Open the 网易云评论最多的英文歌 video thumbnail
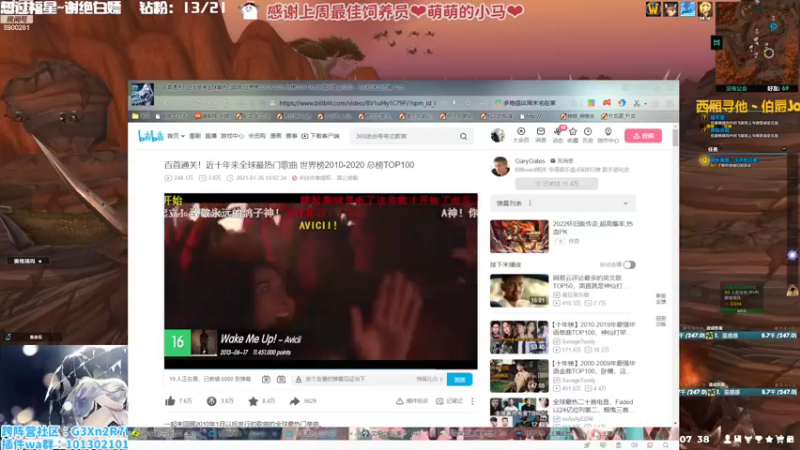 click(519, 291)
